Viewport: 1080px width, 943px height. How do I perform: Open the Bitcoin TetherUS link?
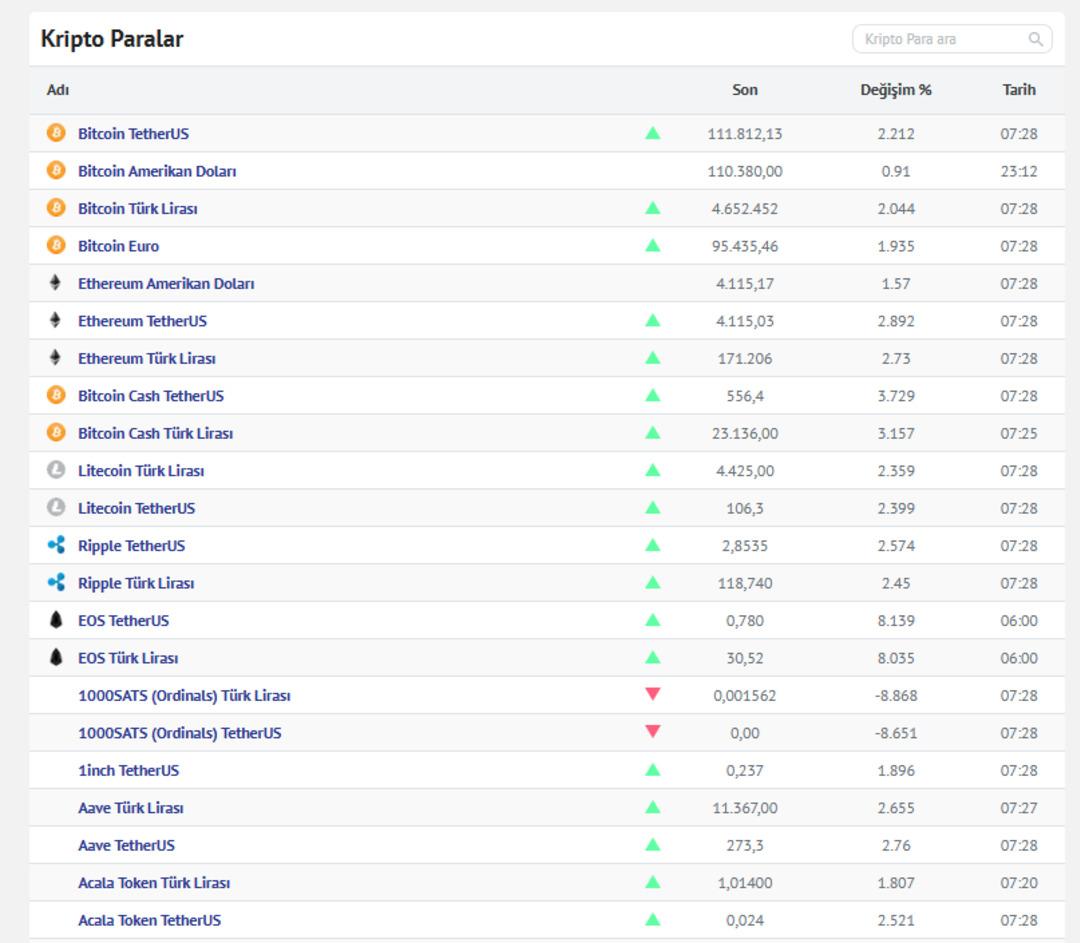[134, 134]
